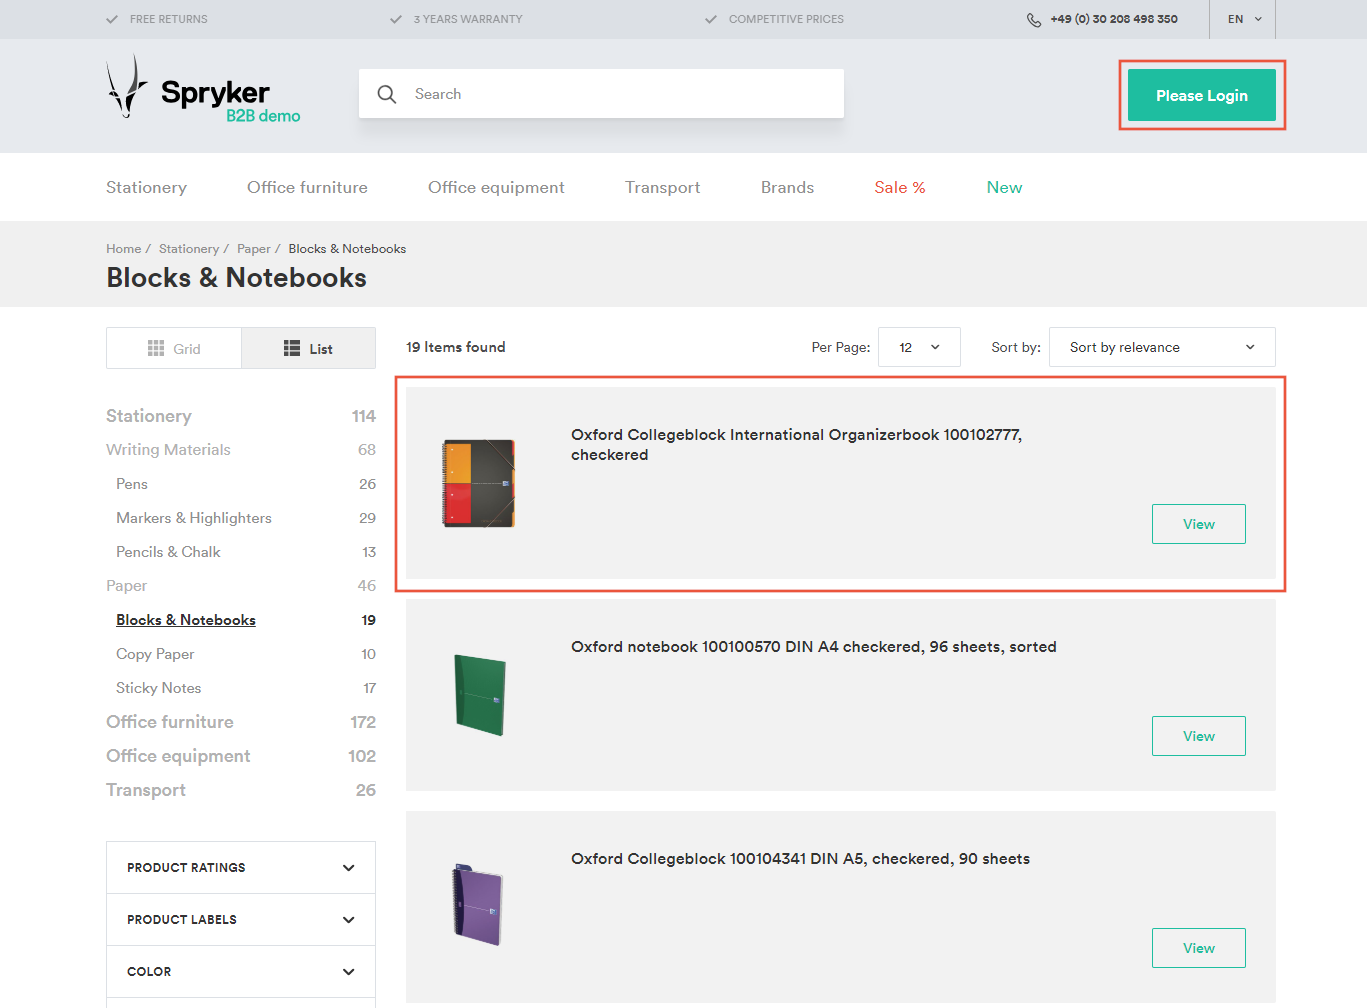This screenshot has height=1008, width=1367.
Task: Open the green Oxford notebook thumbnail
Action: click(x=480, y=695)
